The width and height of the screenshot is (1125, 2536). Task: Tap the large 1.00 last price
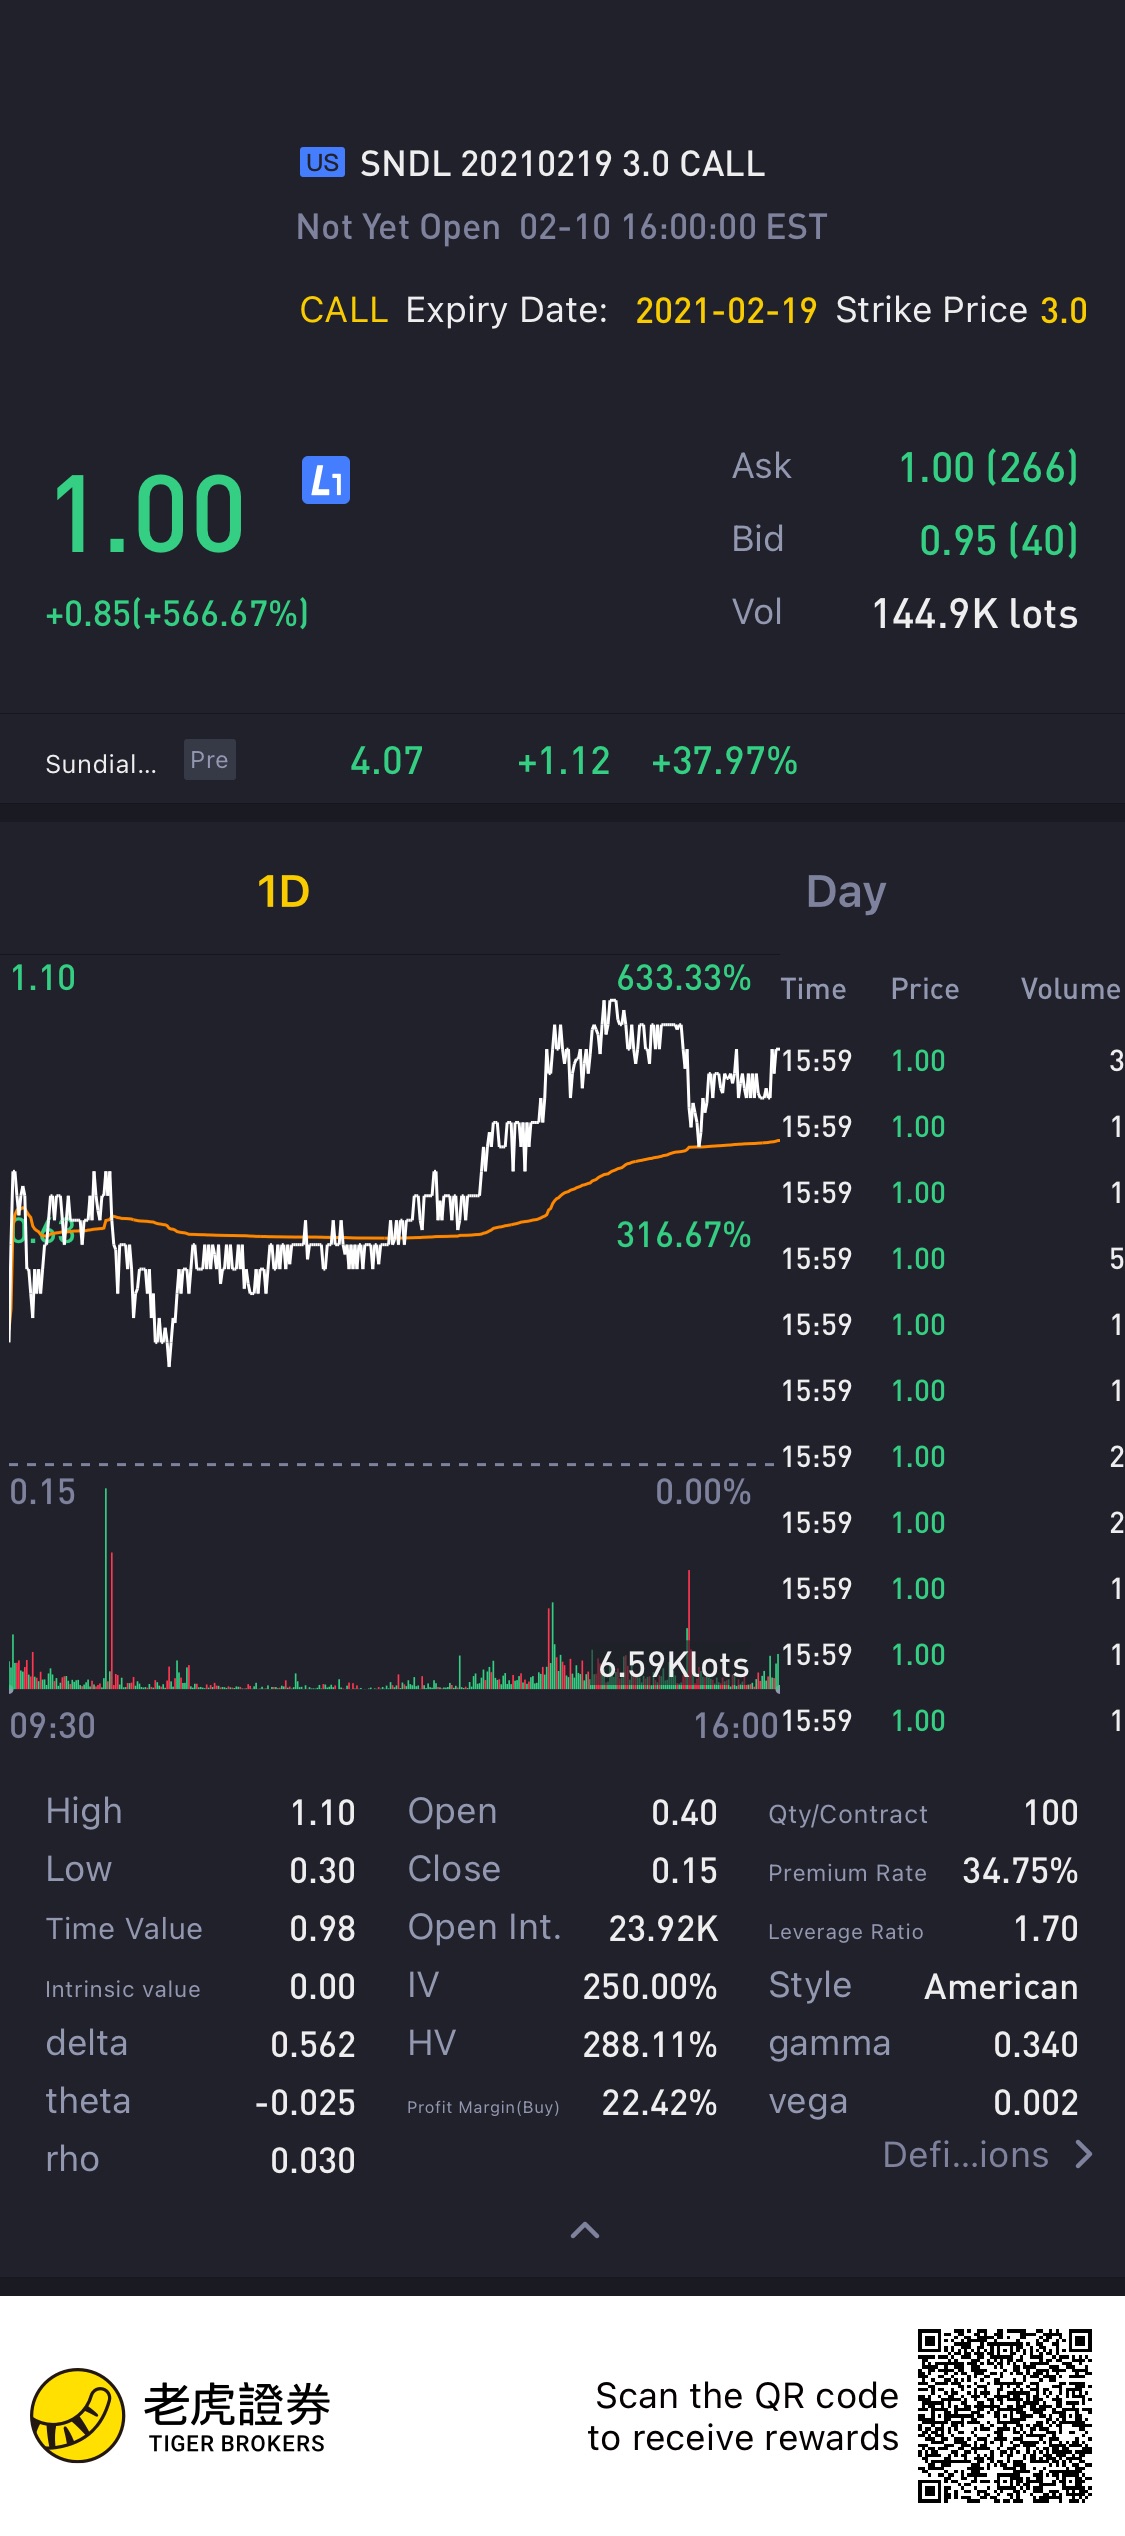click(148, 515)
